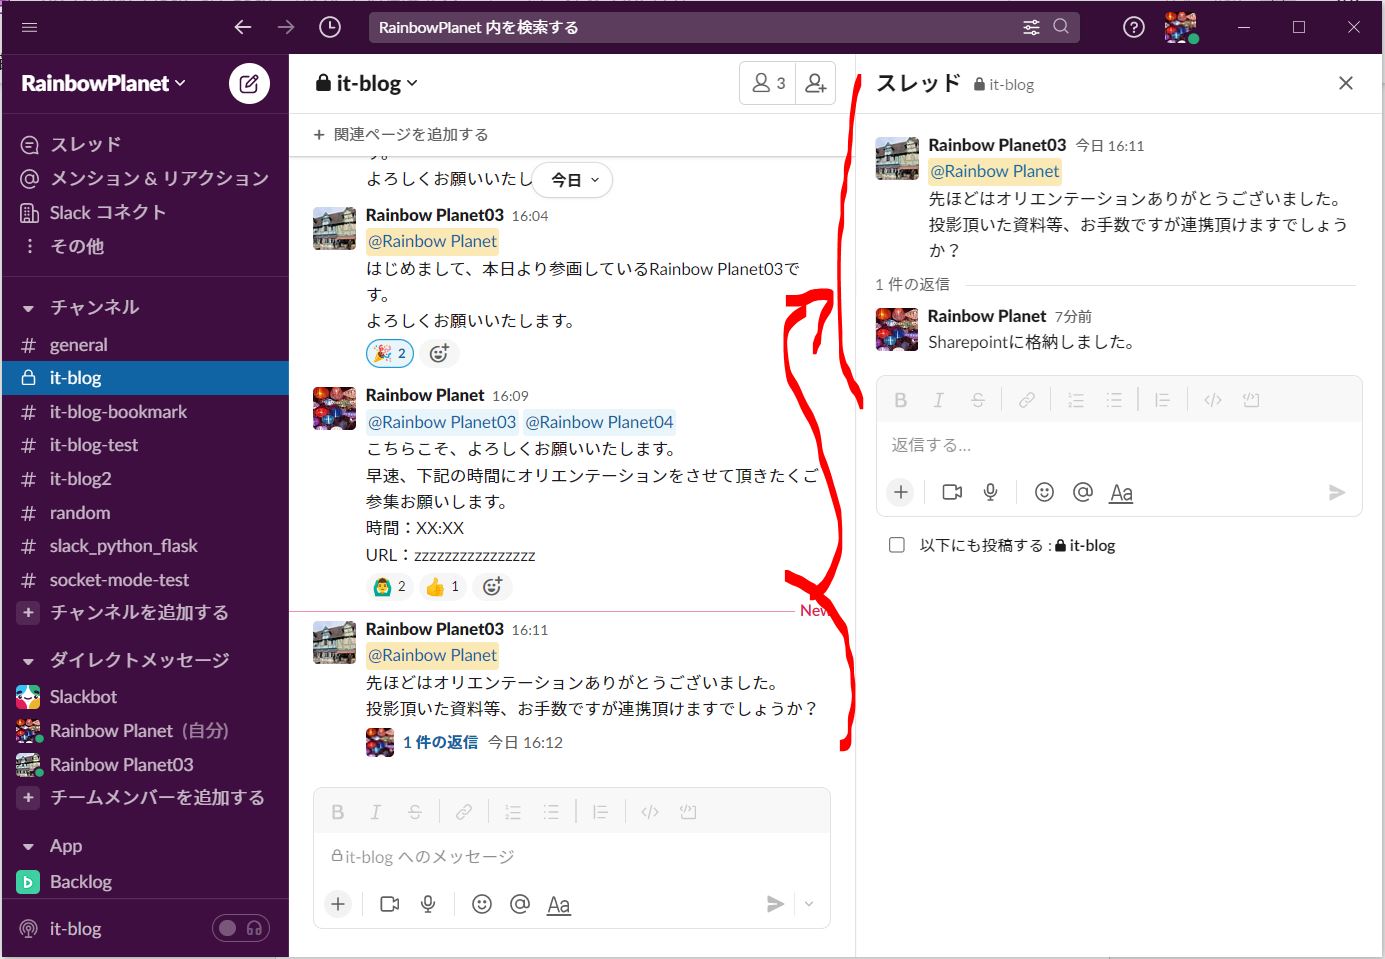Open スレッド in the sidebar

pos(85,144)
